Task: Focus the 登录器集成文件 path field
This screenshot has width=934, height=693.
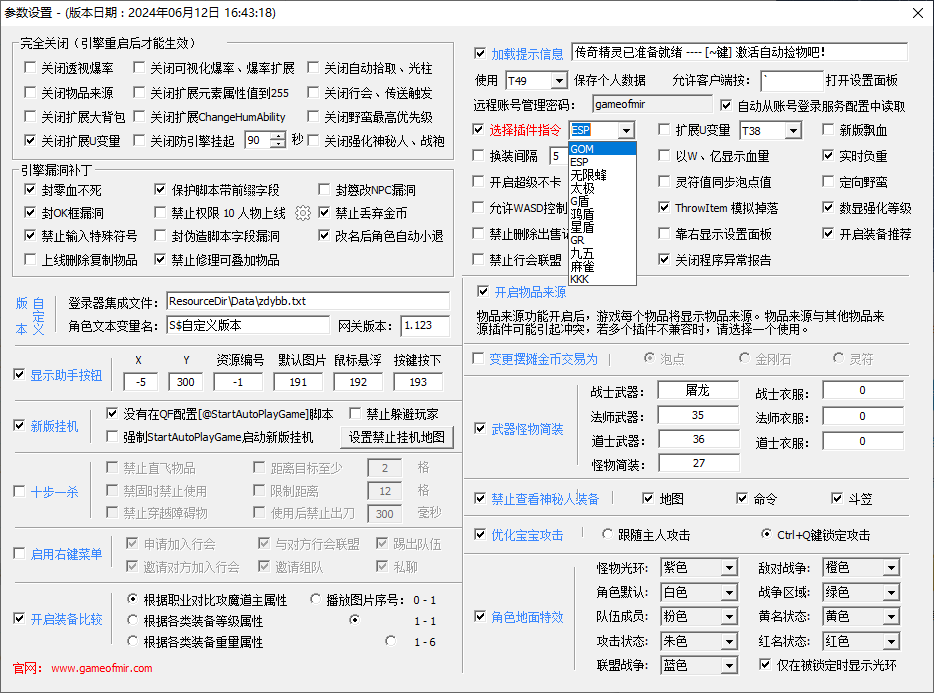Action: point(308,301)
